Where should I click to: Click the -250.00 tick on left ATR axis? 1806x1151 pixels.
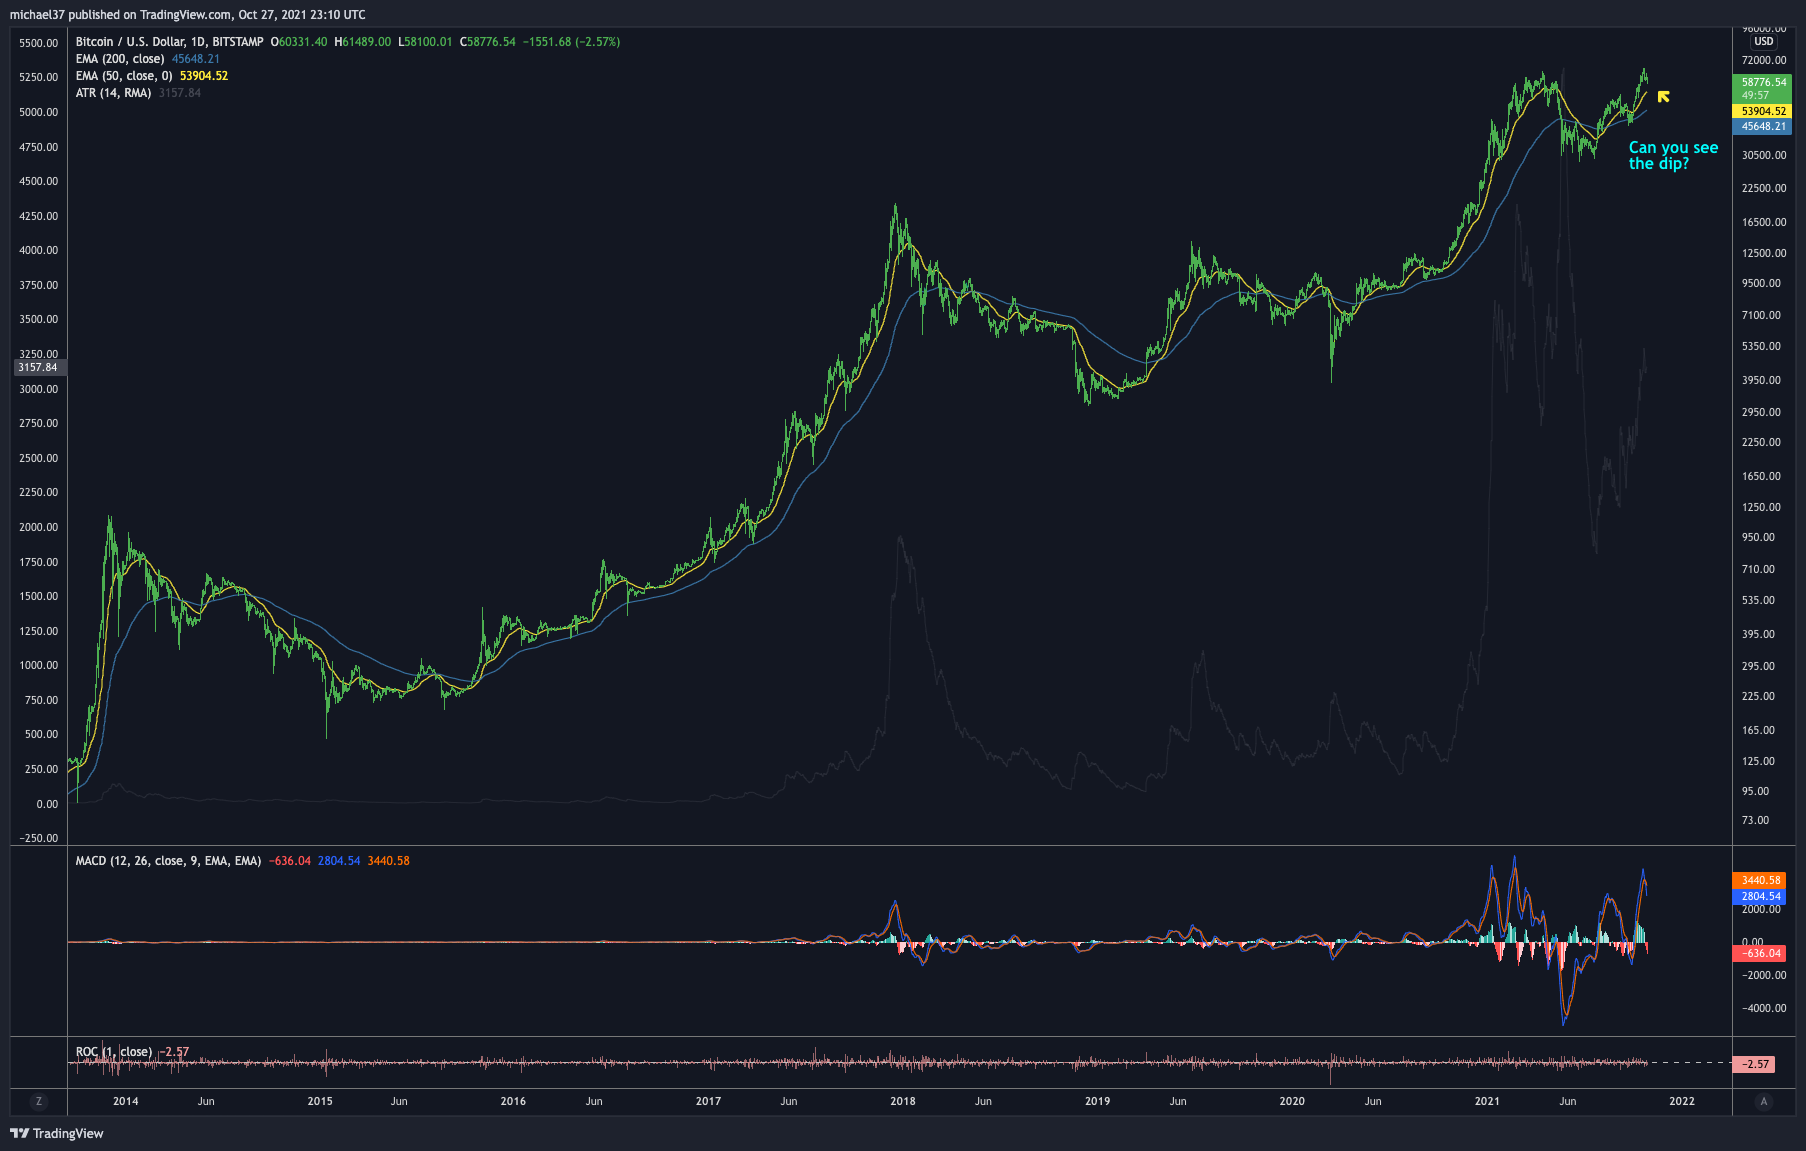(38, 838)
